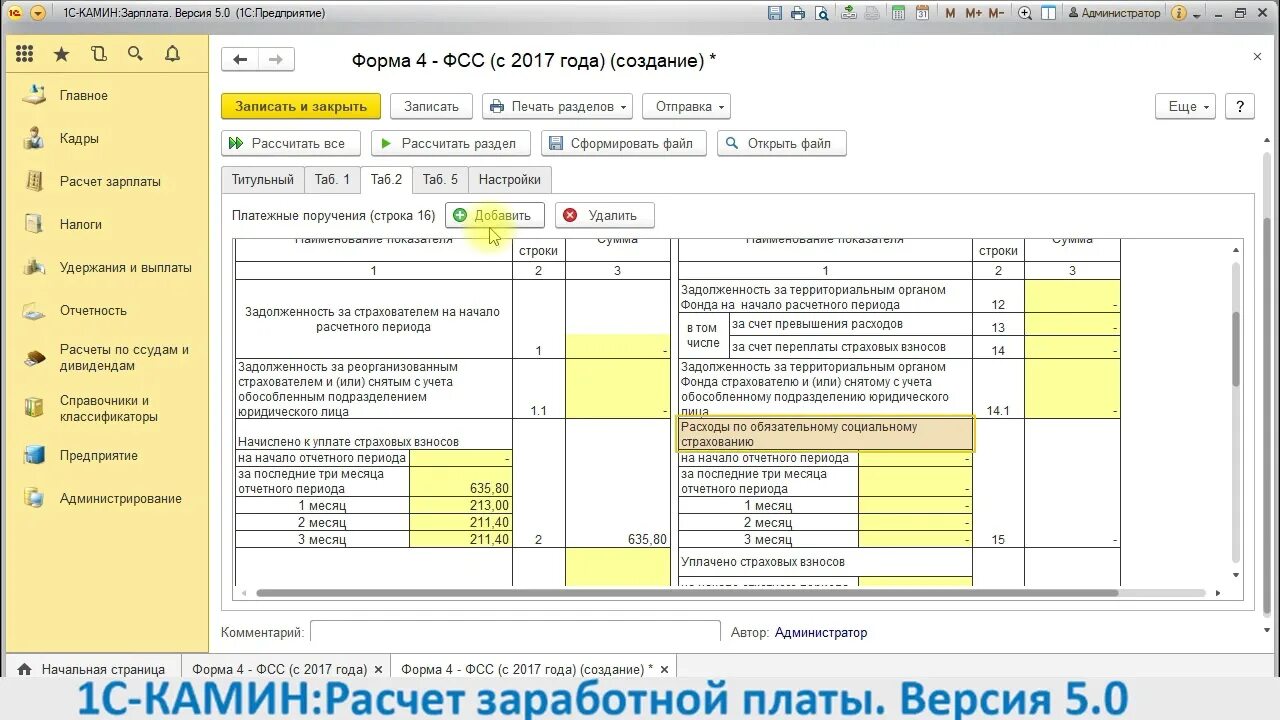Click Удалить payment order button
The image size is (1280, 720).
pos(604,215)
